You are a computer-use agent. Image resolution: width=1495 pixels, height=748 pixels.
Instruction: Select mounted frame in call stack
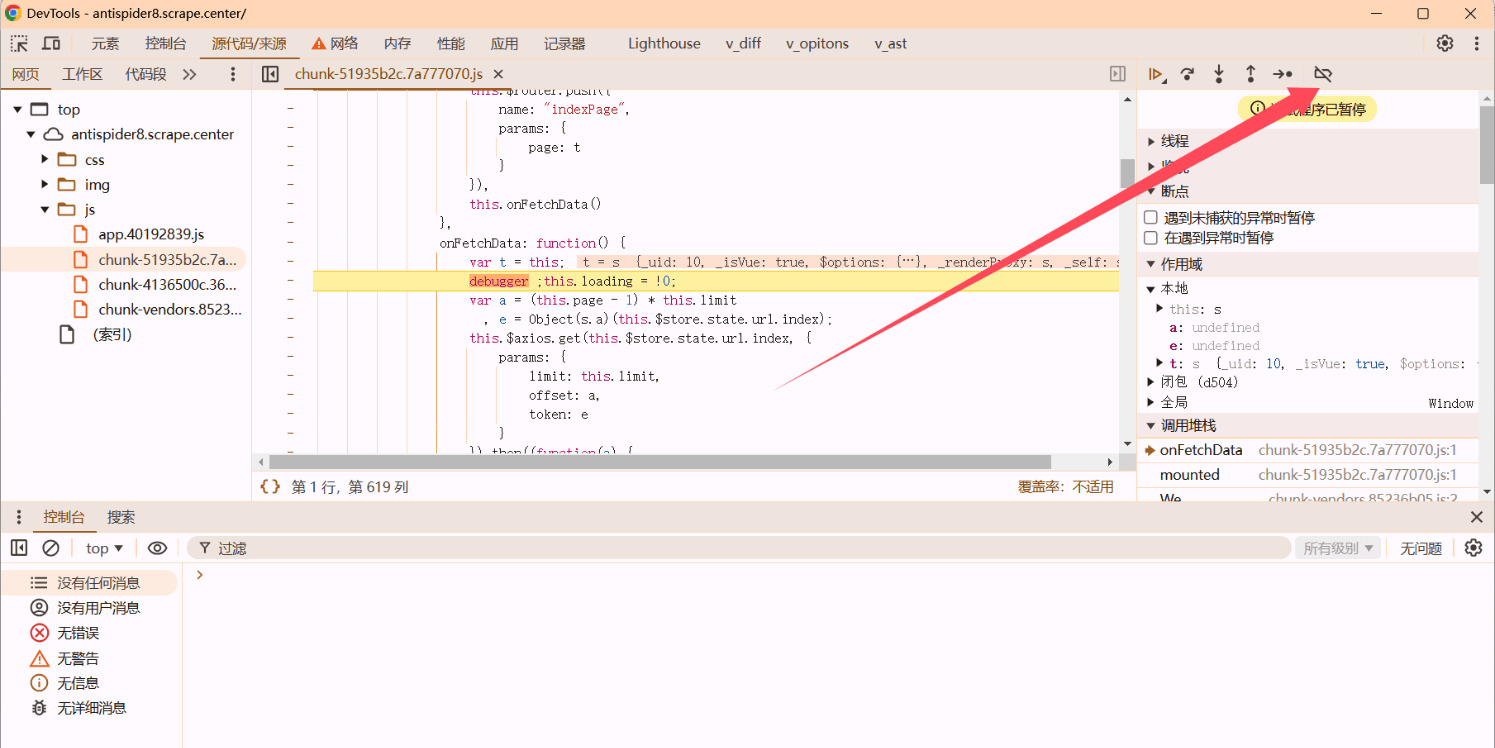click(1190, 475)
